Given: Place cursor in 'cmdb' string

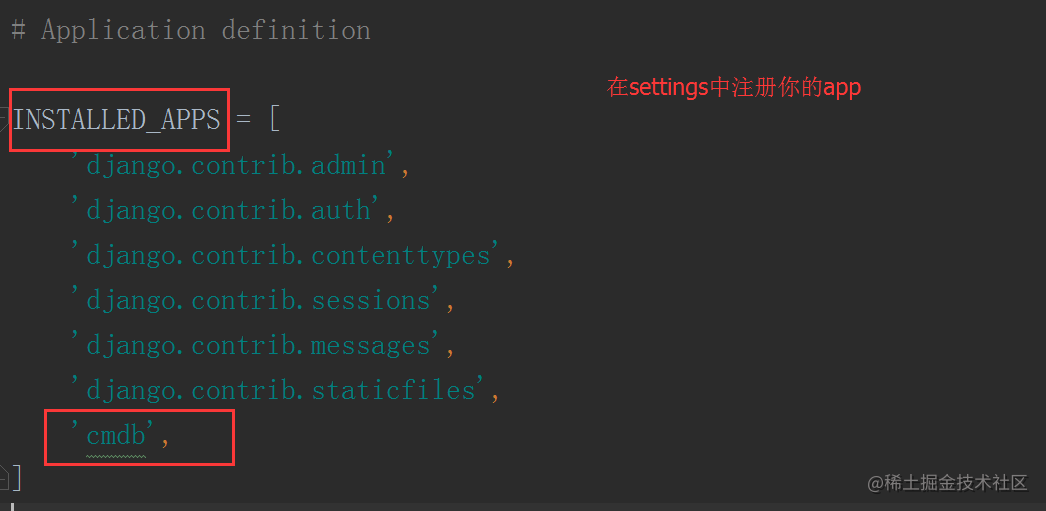Looking at the screenshot, I should pos(117,436).
